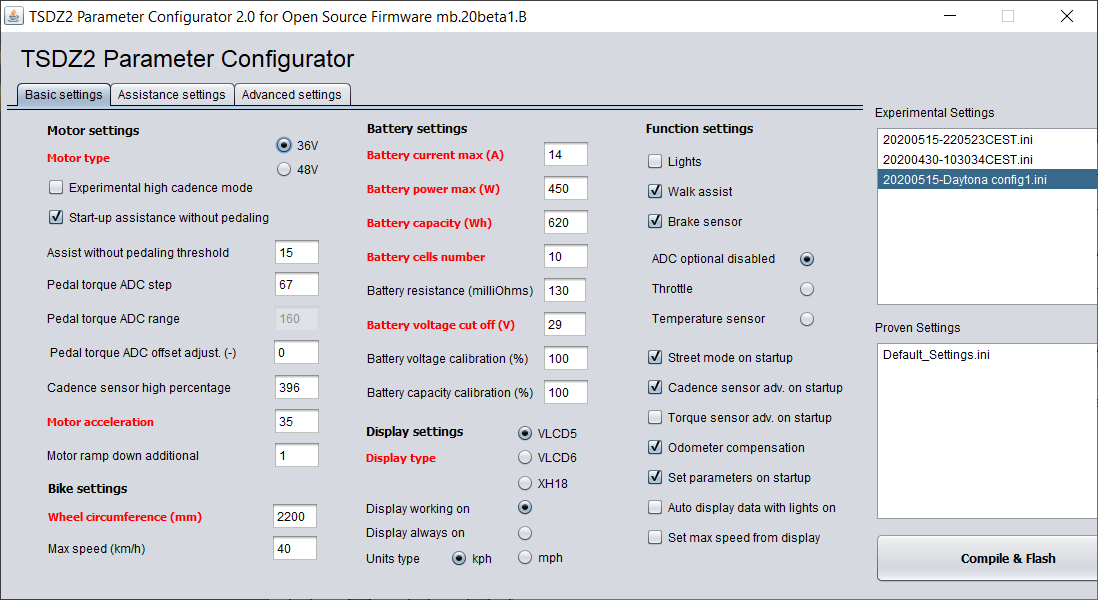The image size is (1098, 600).
Task: Click the Pedal torque ADC offset adjust field
Action: point(297,352)
